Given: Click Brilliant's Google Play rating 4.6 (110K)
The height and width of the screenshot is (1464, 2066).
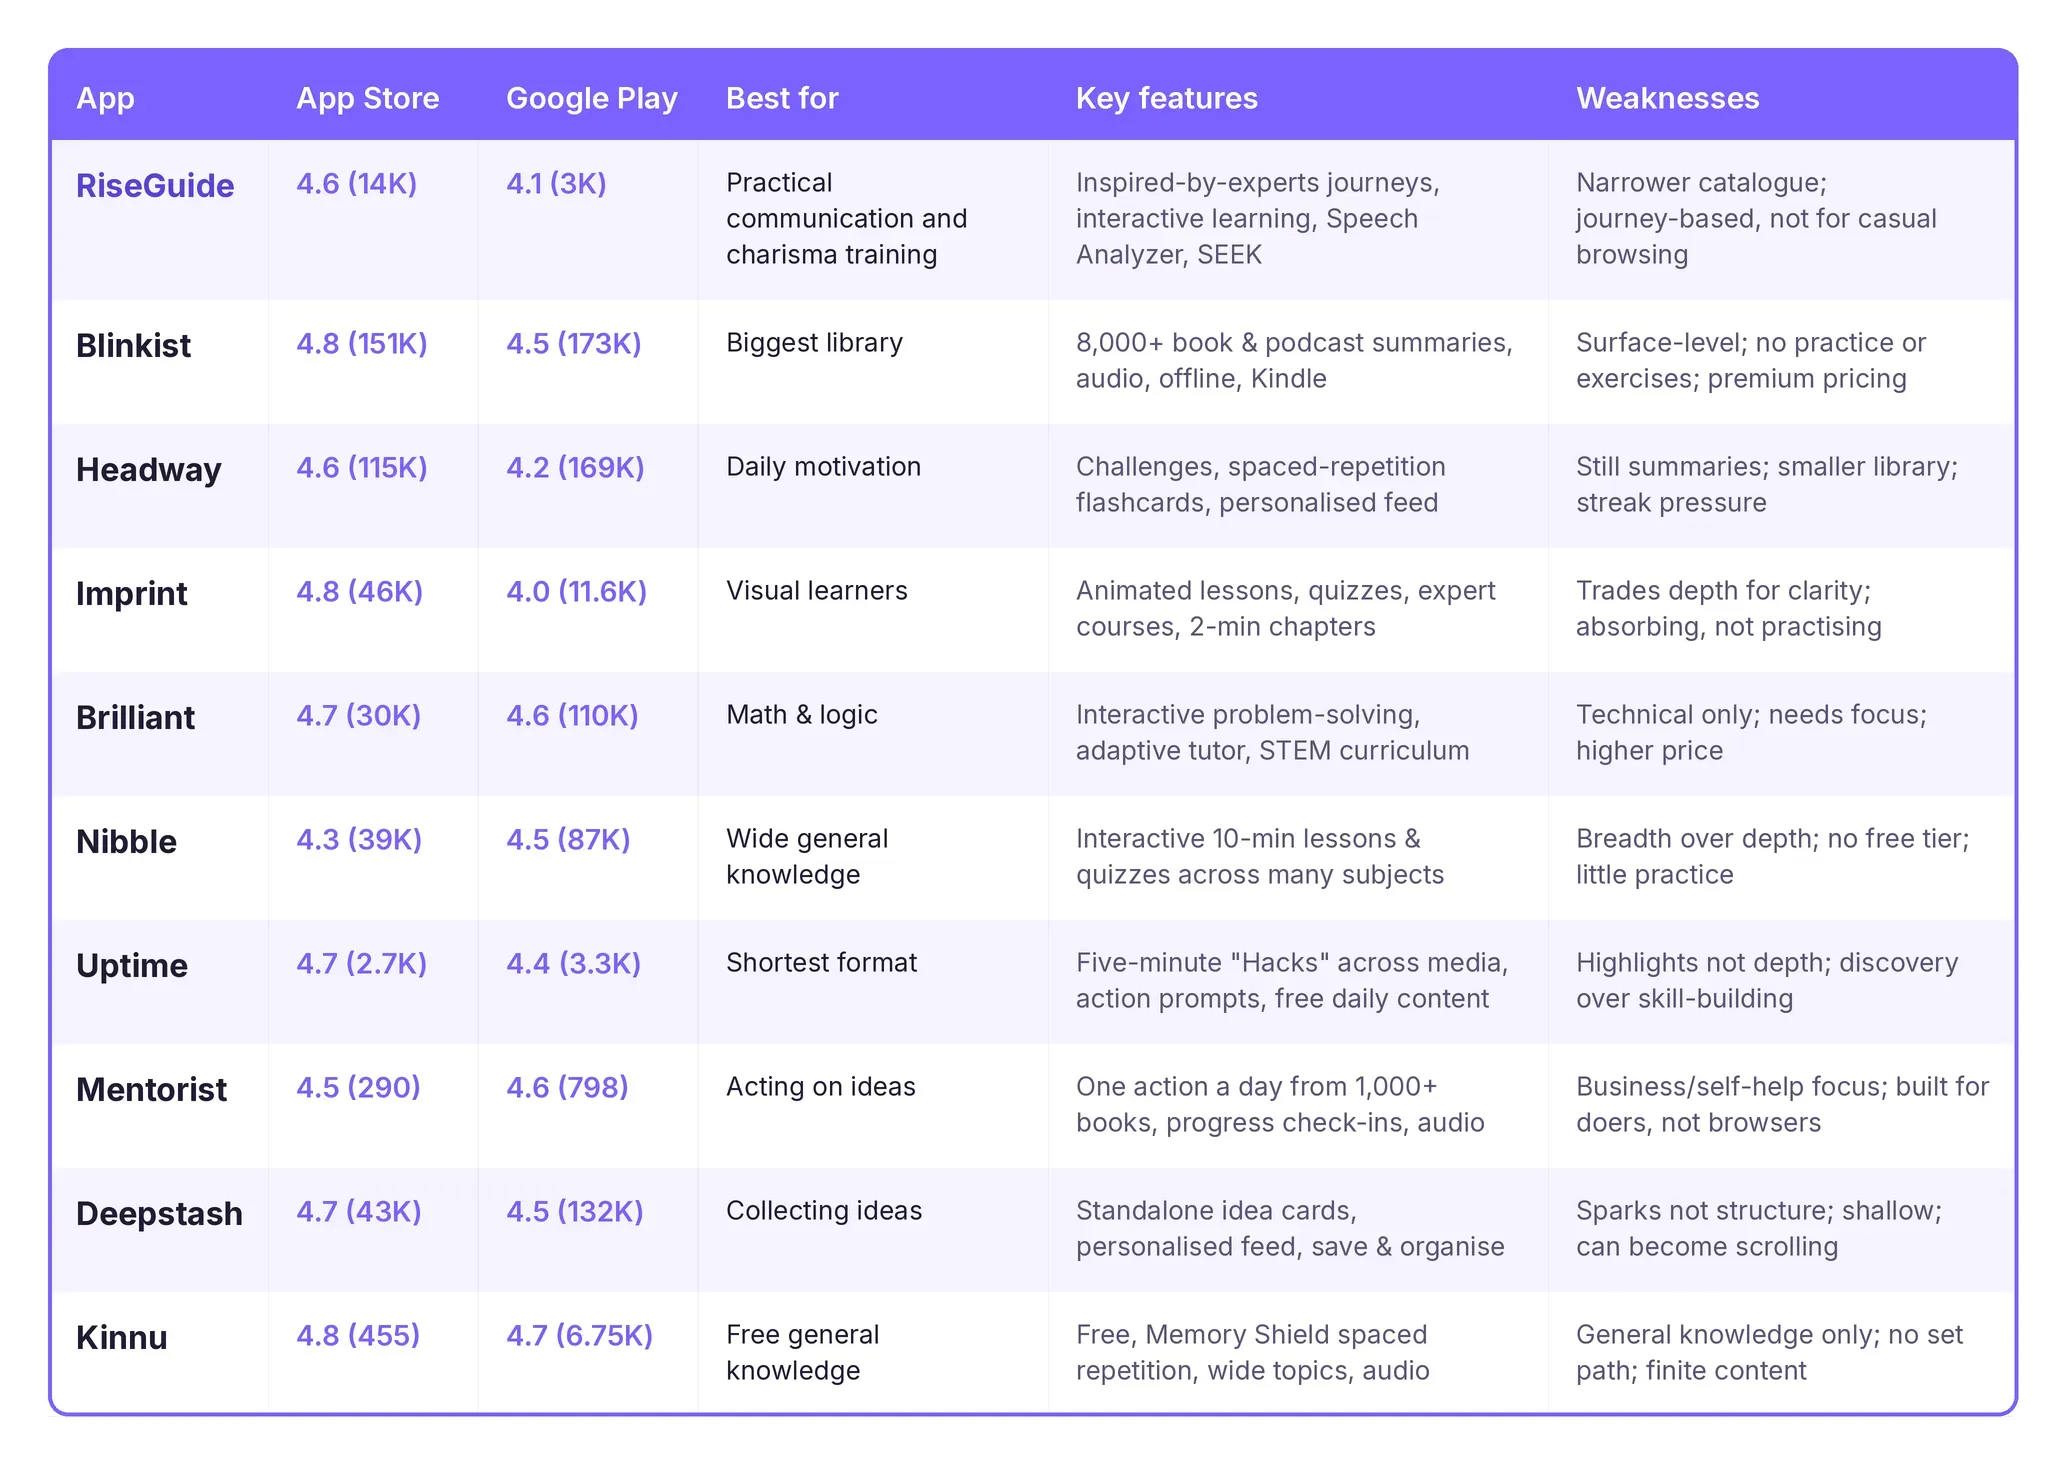Looking at the screenshot, I should click(x=572, y=715).
